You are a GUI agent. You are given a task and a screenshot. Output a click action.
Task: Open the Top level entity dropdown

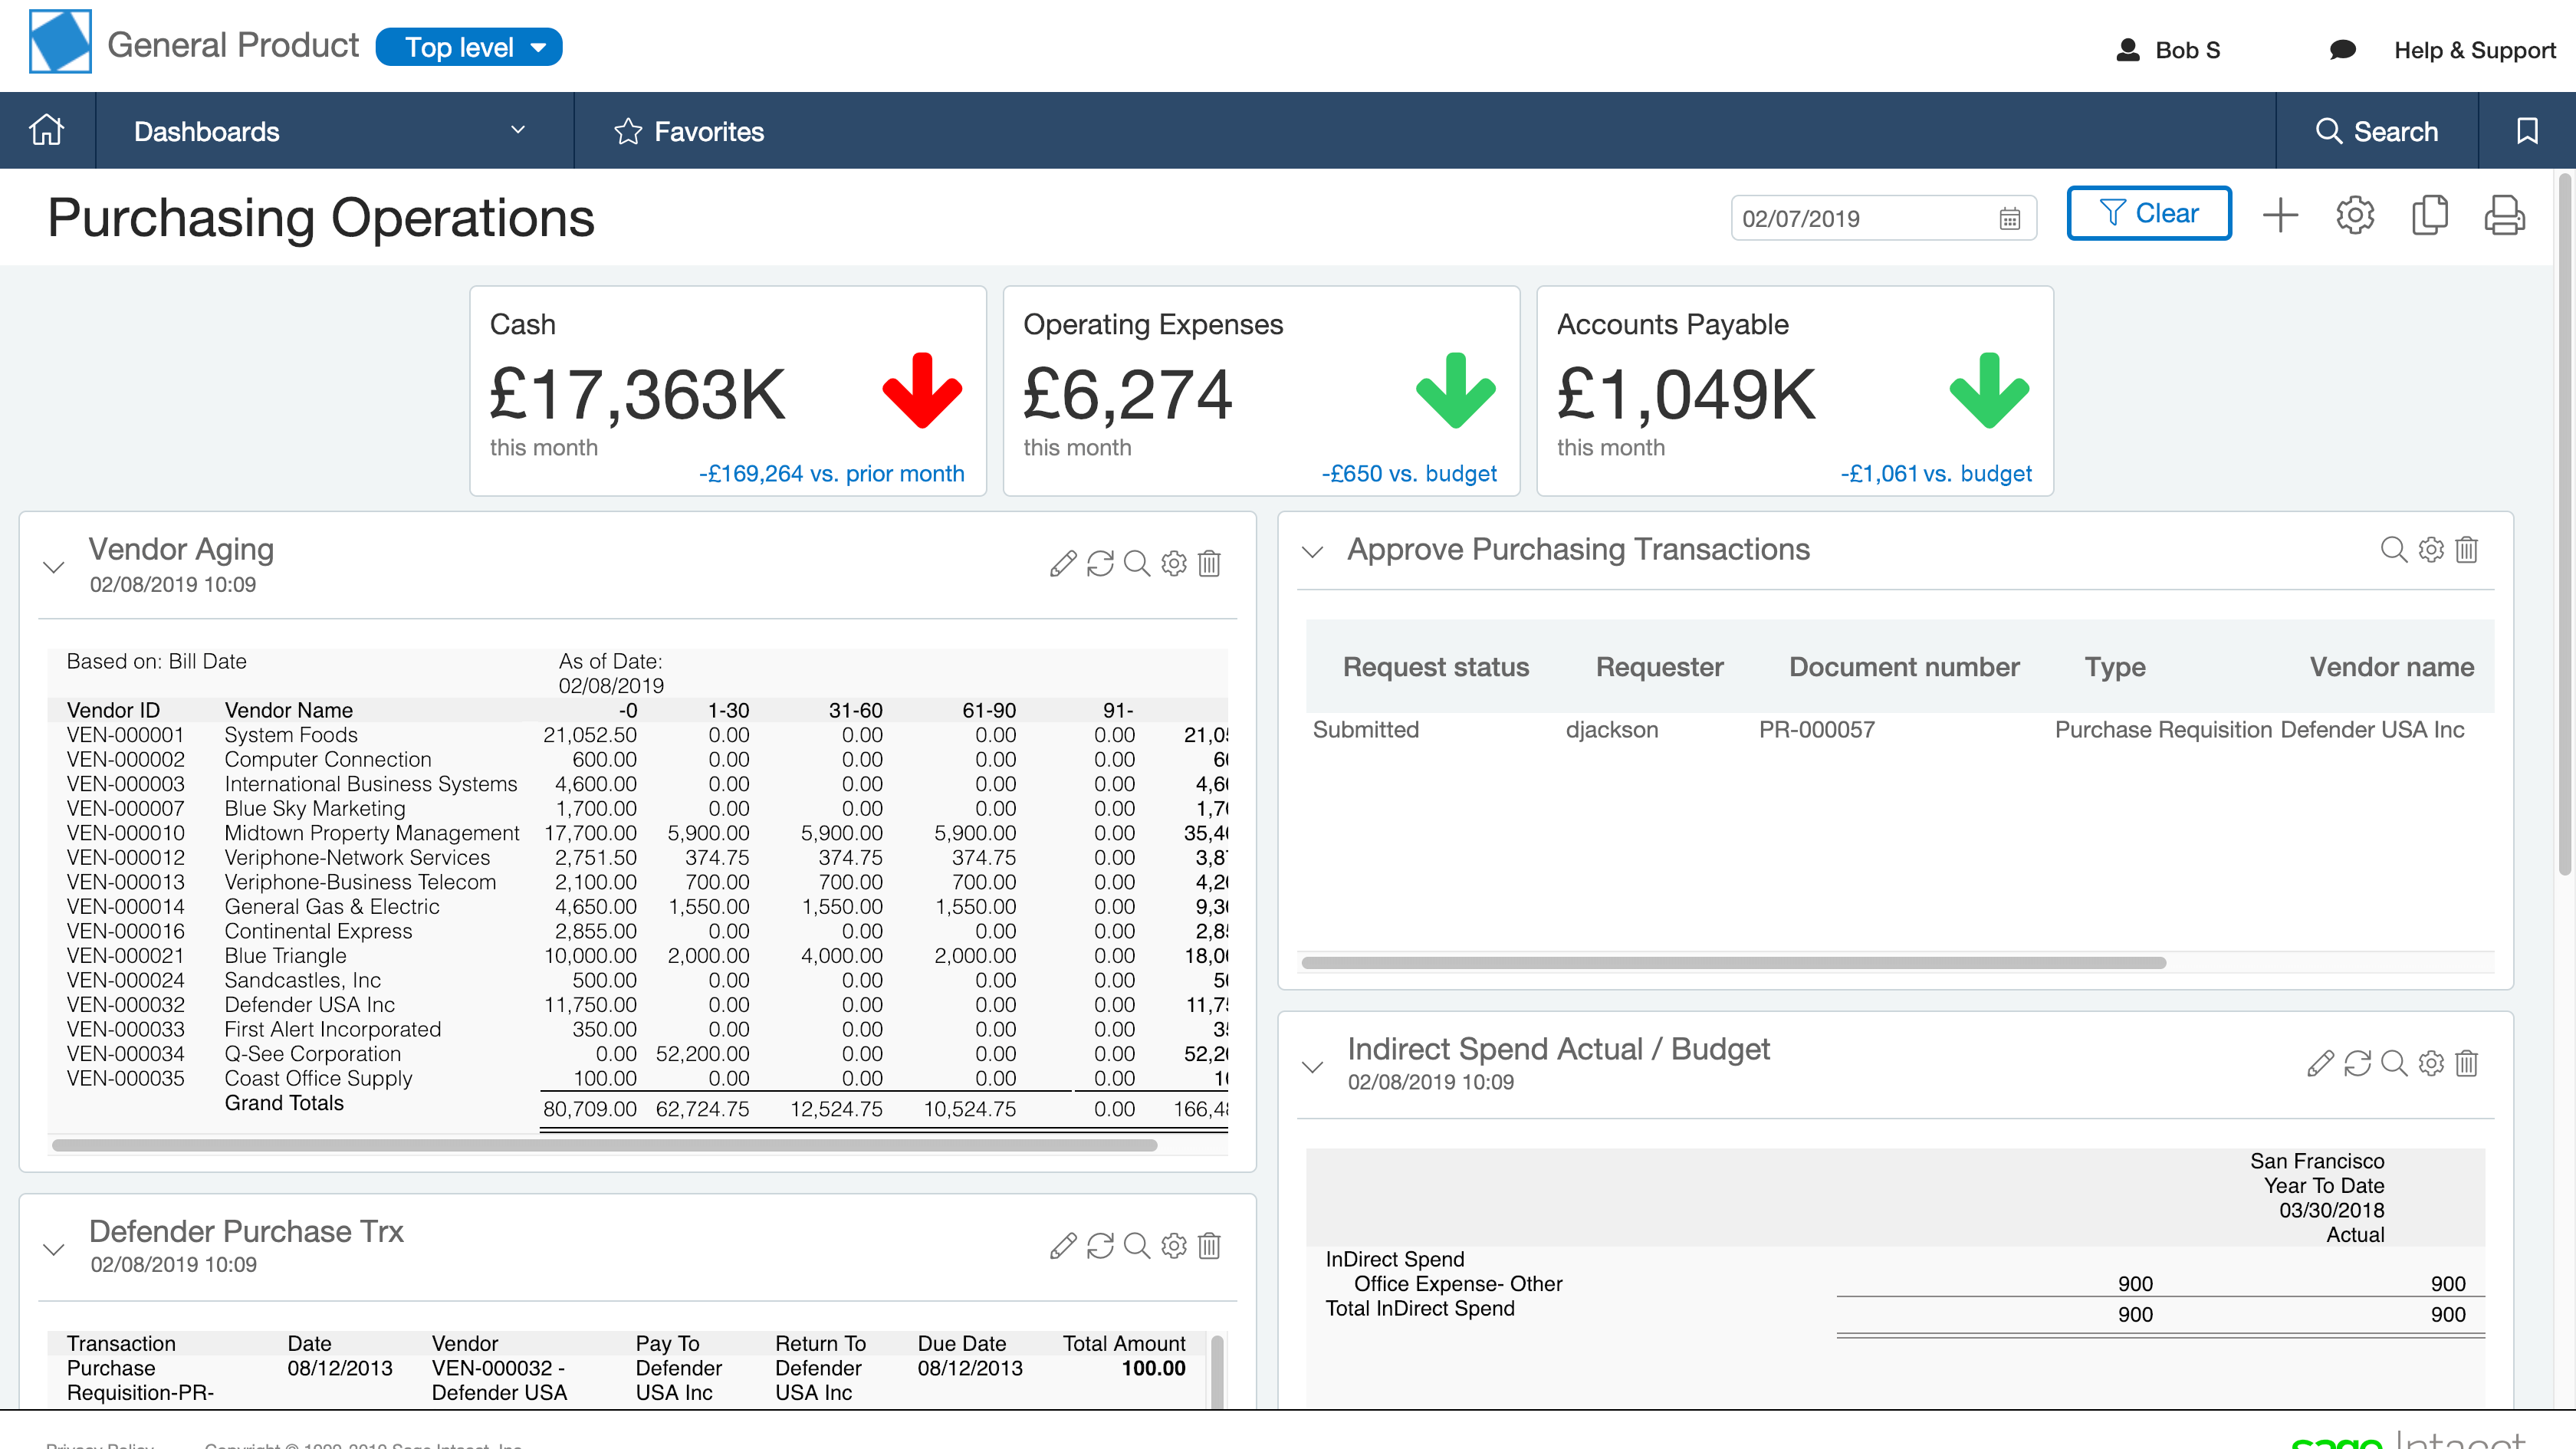pos(469,47)
